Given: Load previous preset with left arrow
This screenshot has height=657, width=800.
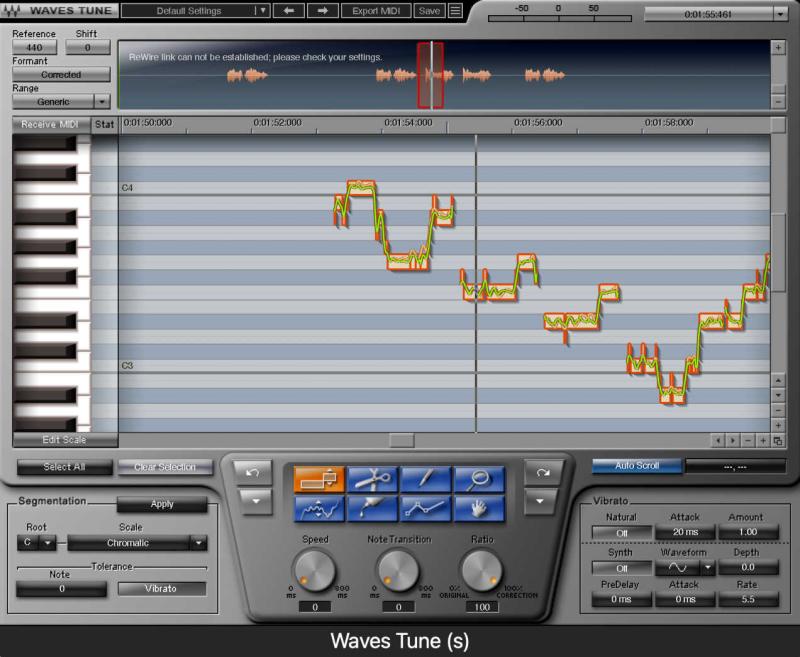Looking at the screenshot, I should pyautogui.click(x=289, y=10).
